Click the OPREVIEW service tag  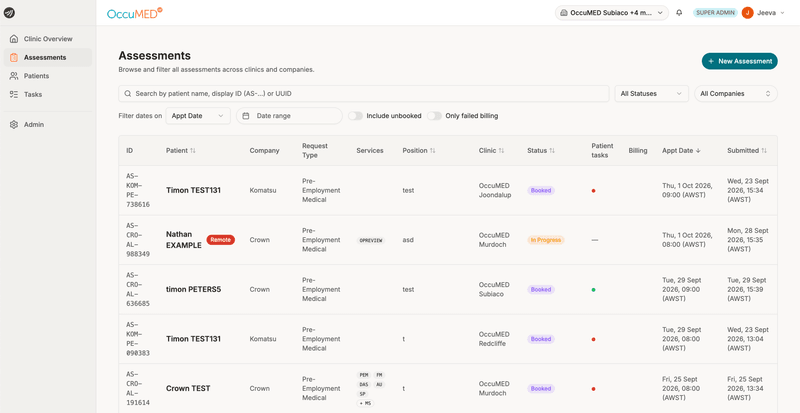pos(370,240)
